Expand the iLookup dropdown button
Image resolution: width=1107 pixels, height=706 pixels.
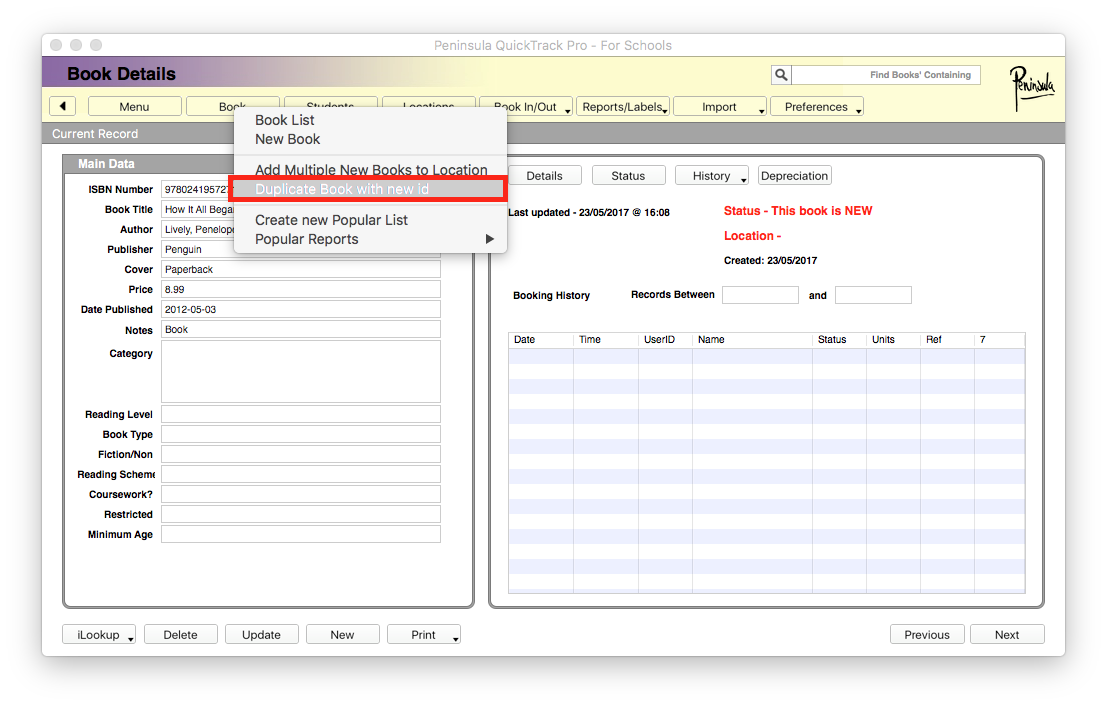[x=99, y=635]
